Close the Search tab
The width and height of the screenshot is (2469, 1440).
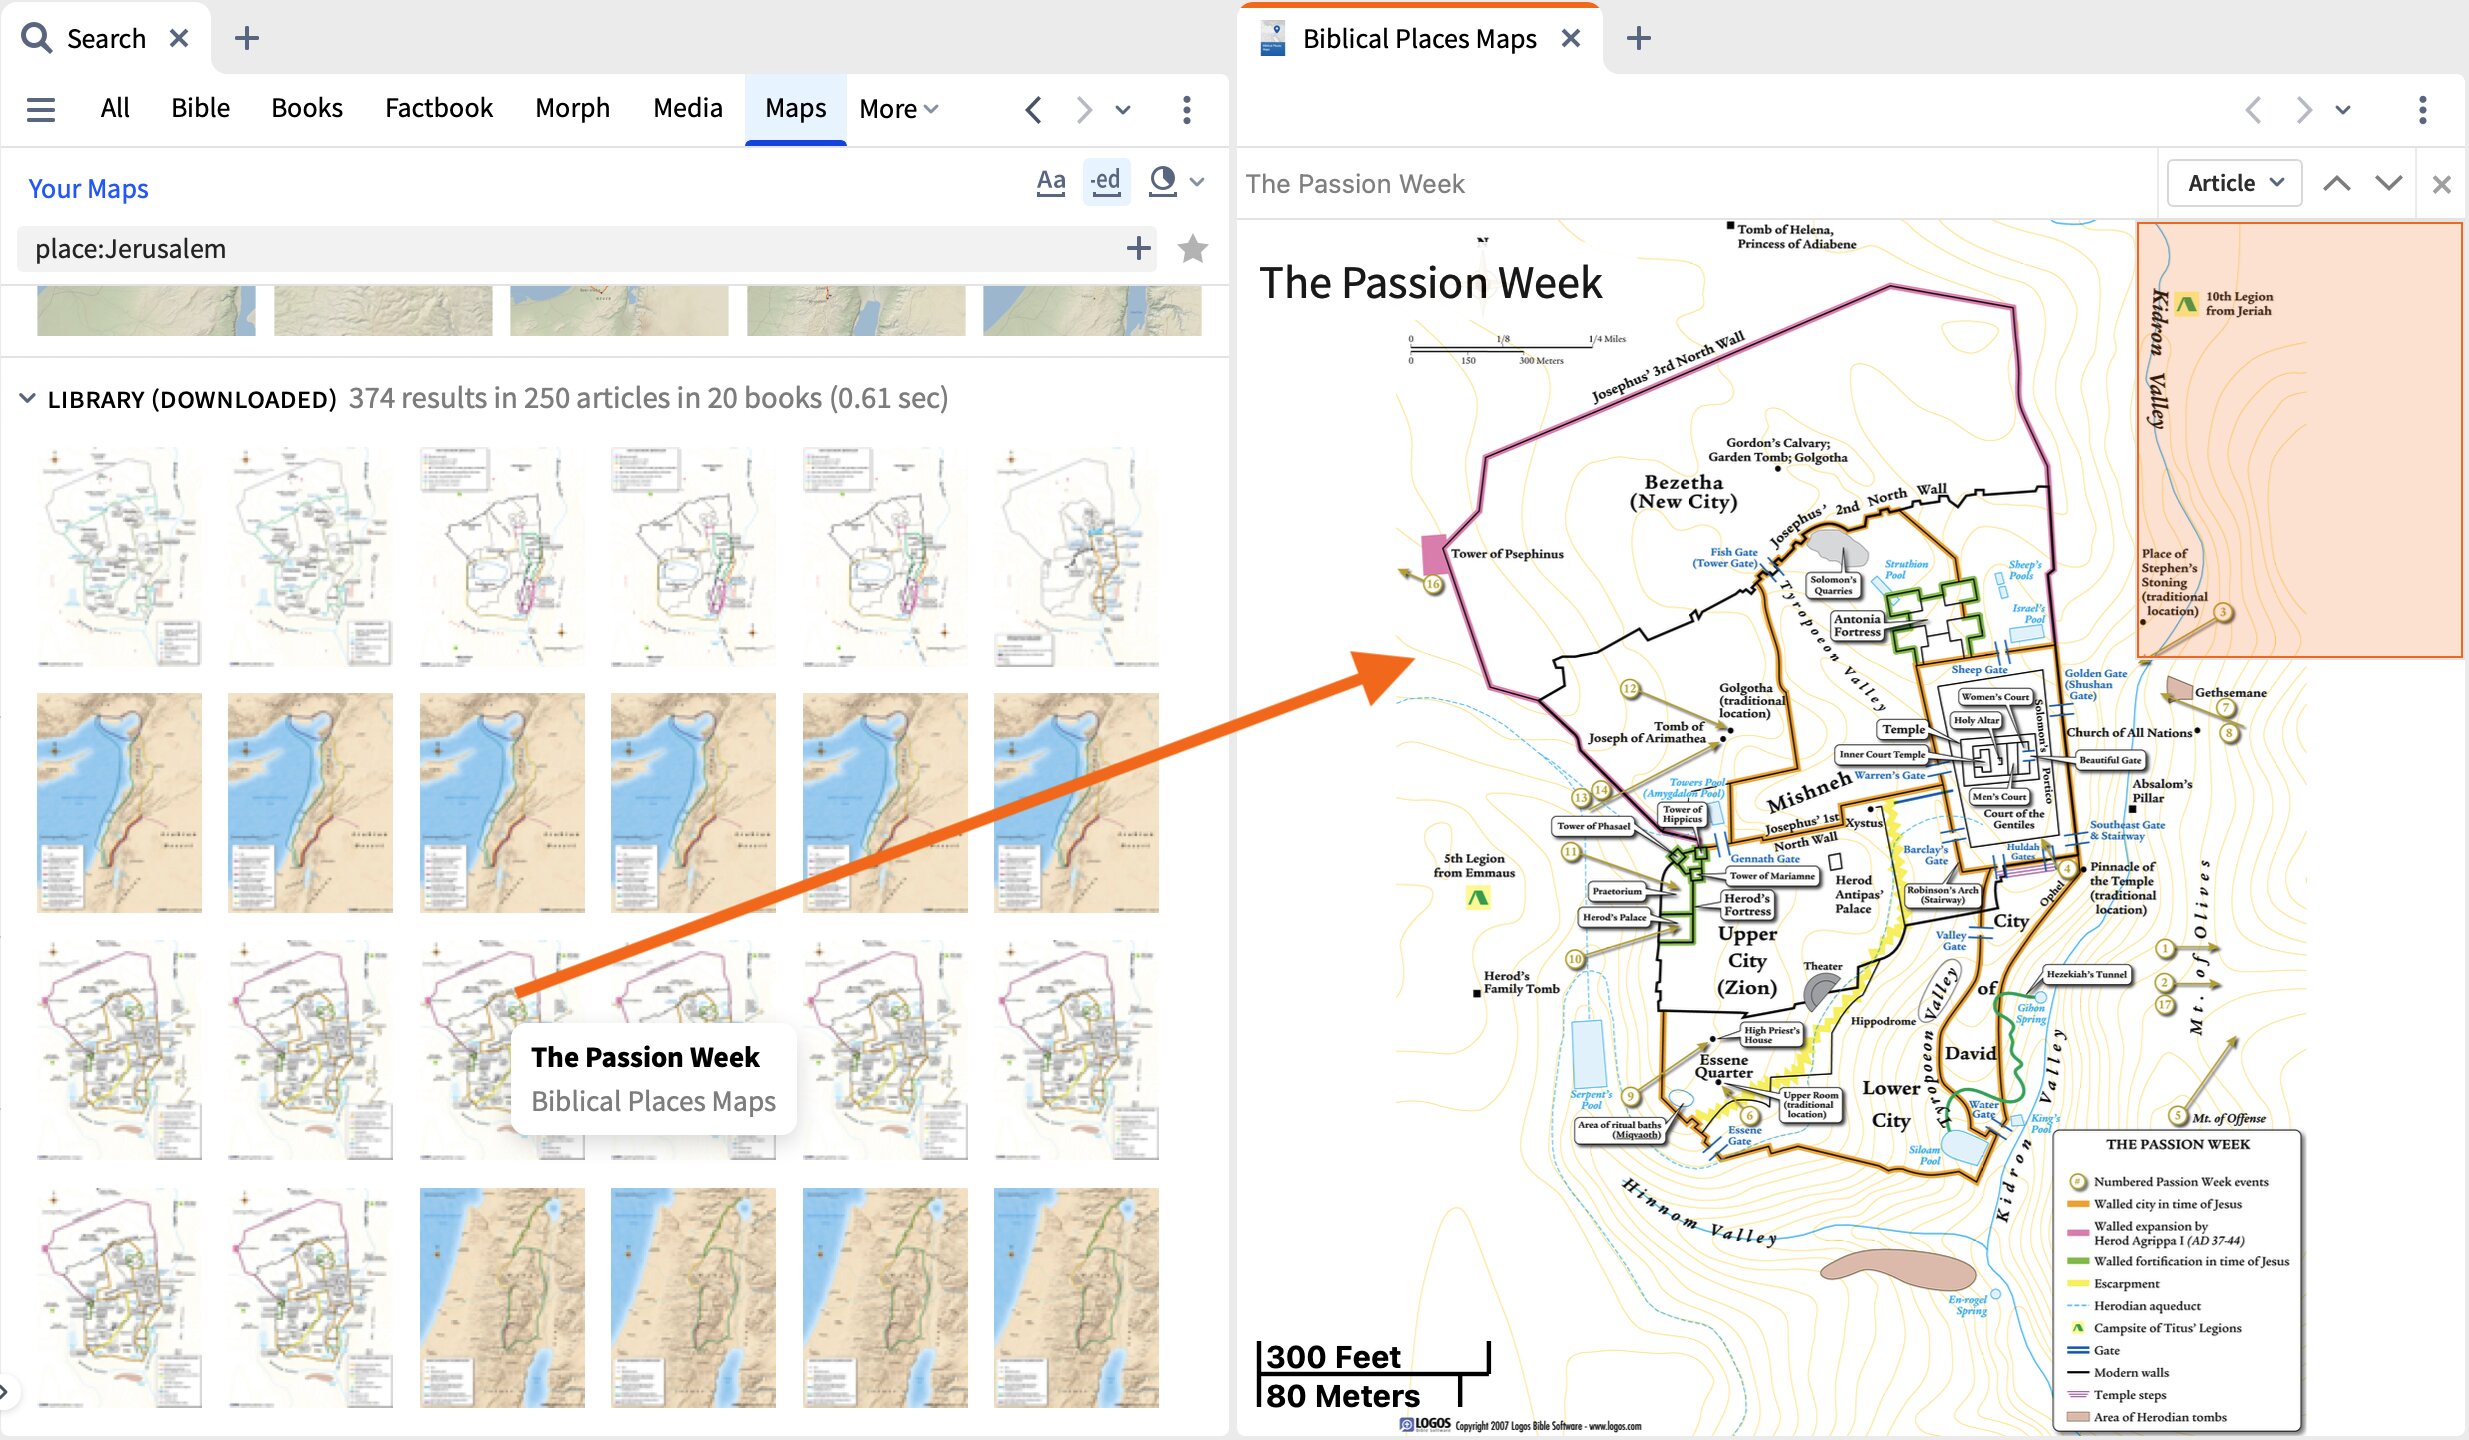click(179, 38)
